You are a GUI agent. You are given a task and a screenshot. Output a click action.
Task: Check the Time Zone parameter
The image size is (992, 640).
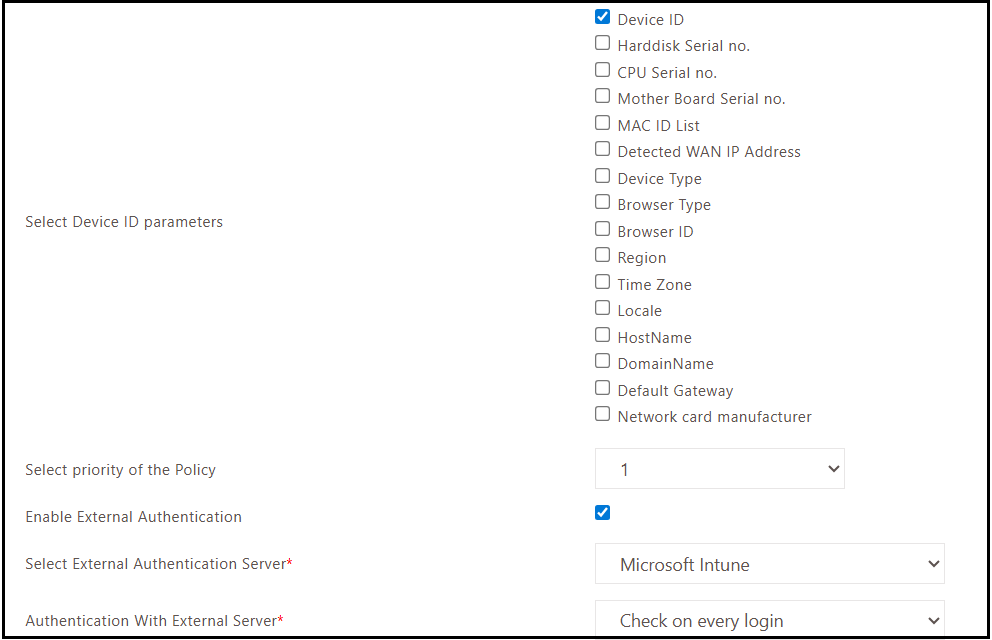[x=602, y=282]
